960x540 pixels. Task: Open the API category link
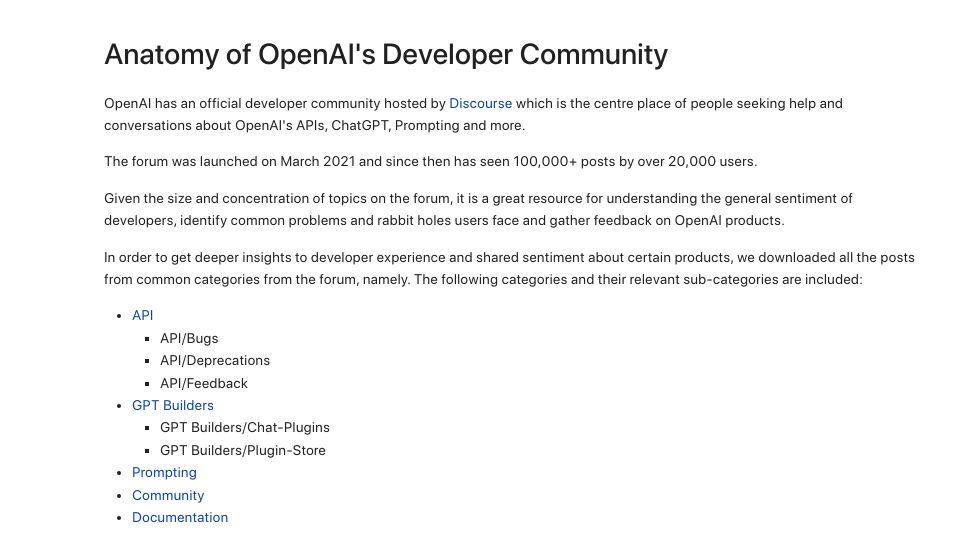pyautogui.click(x=143, y=315)
